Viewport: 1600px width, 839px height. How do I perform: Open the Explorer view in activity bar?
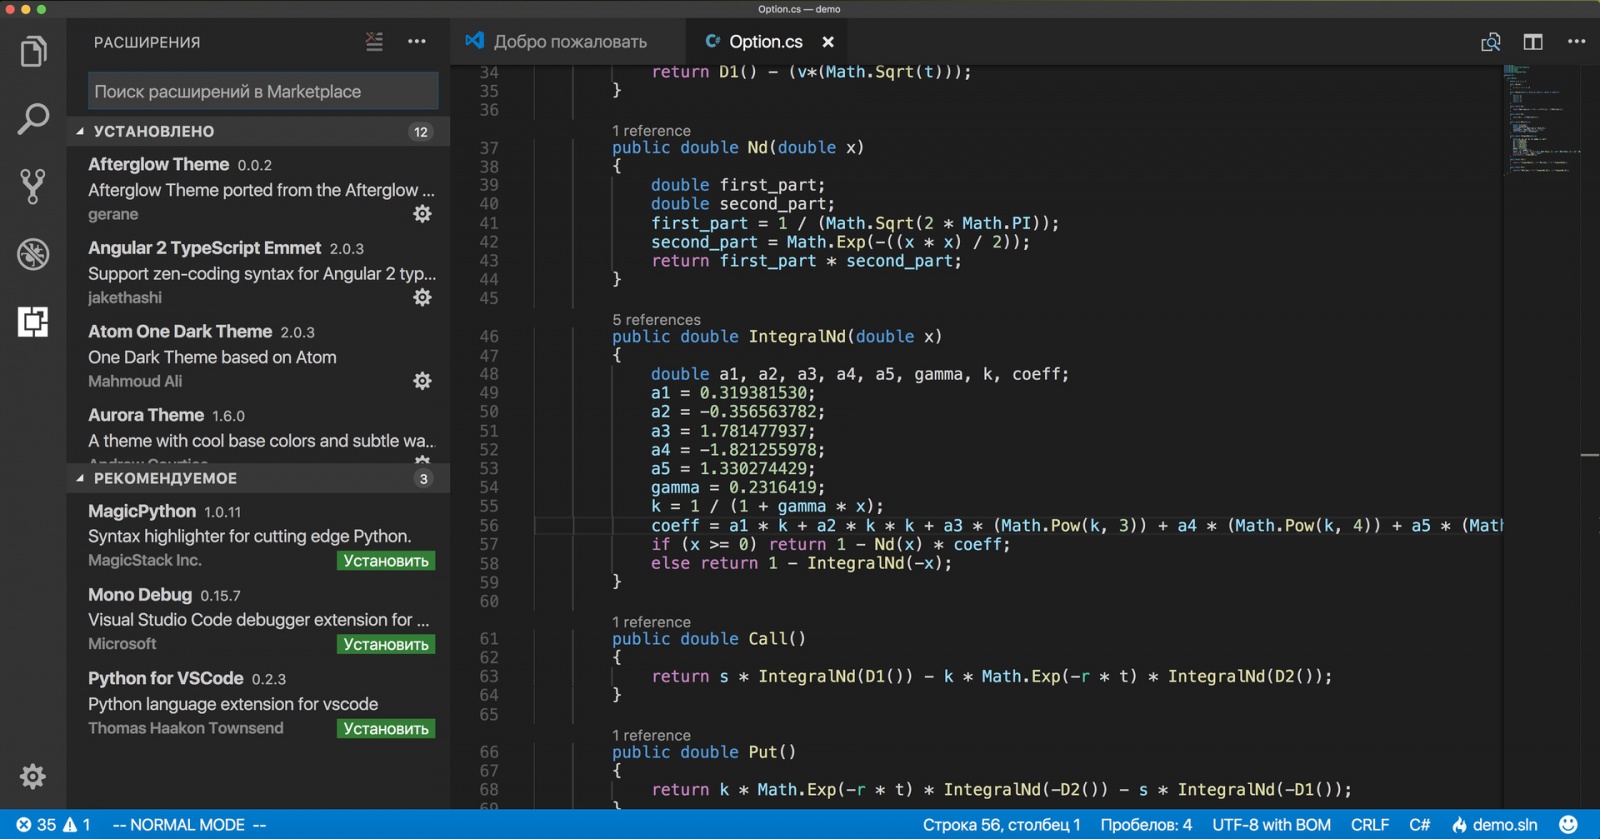click(33, 52)
